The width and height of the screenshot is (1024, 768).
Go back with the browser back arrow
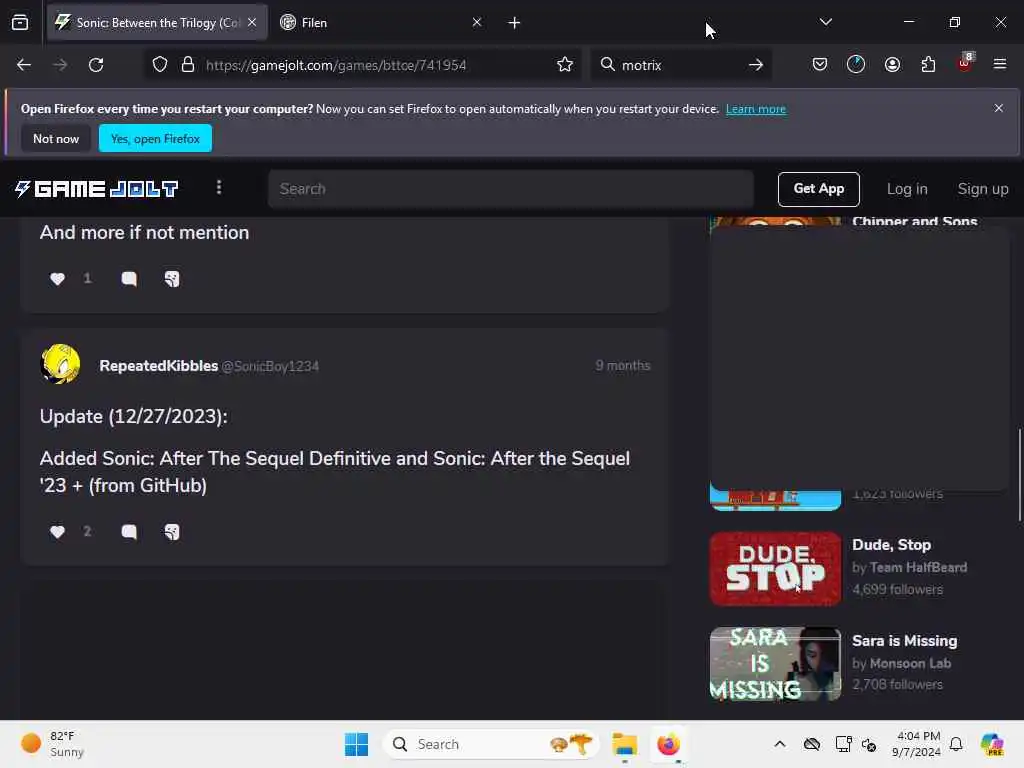pos(24,65)
